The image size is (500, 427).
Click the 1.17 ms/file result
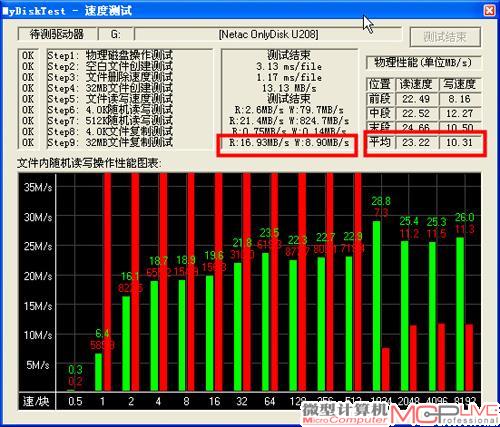[x=289, y=77]
